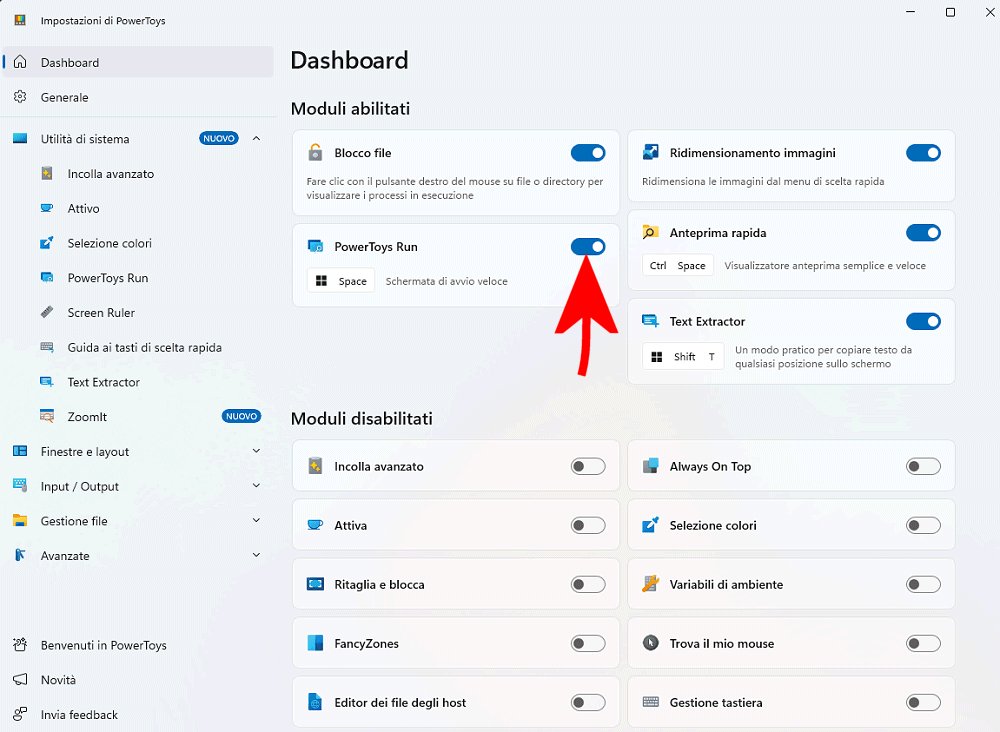
Task: Click the Win+Space shortcut on PowerToys Run card
Action: 341,281
